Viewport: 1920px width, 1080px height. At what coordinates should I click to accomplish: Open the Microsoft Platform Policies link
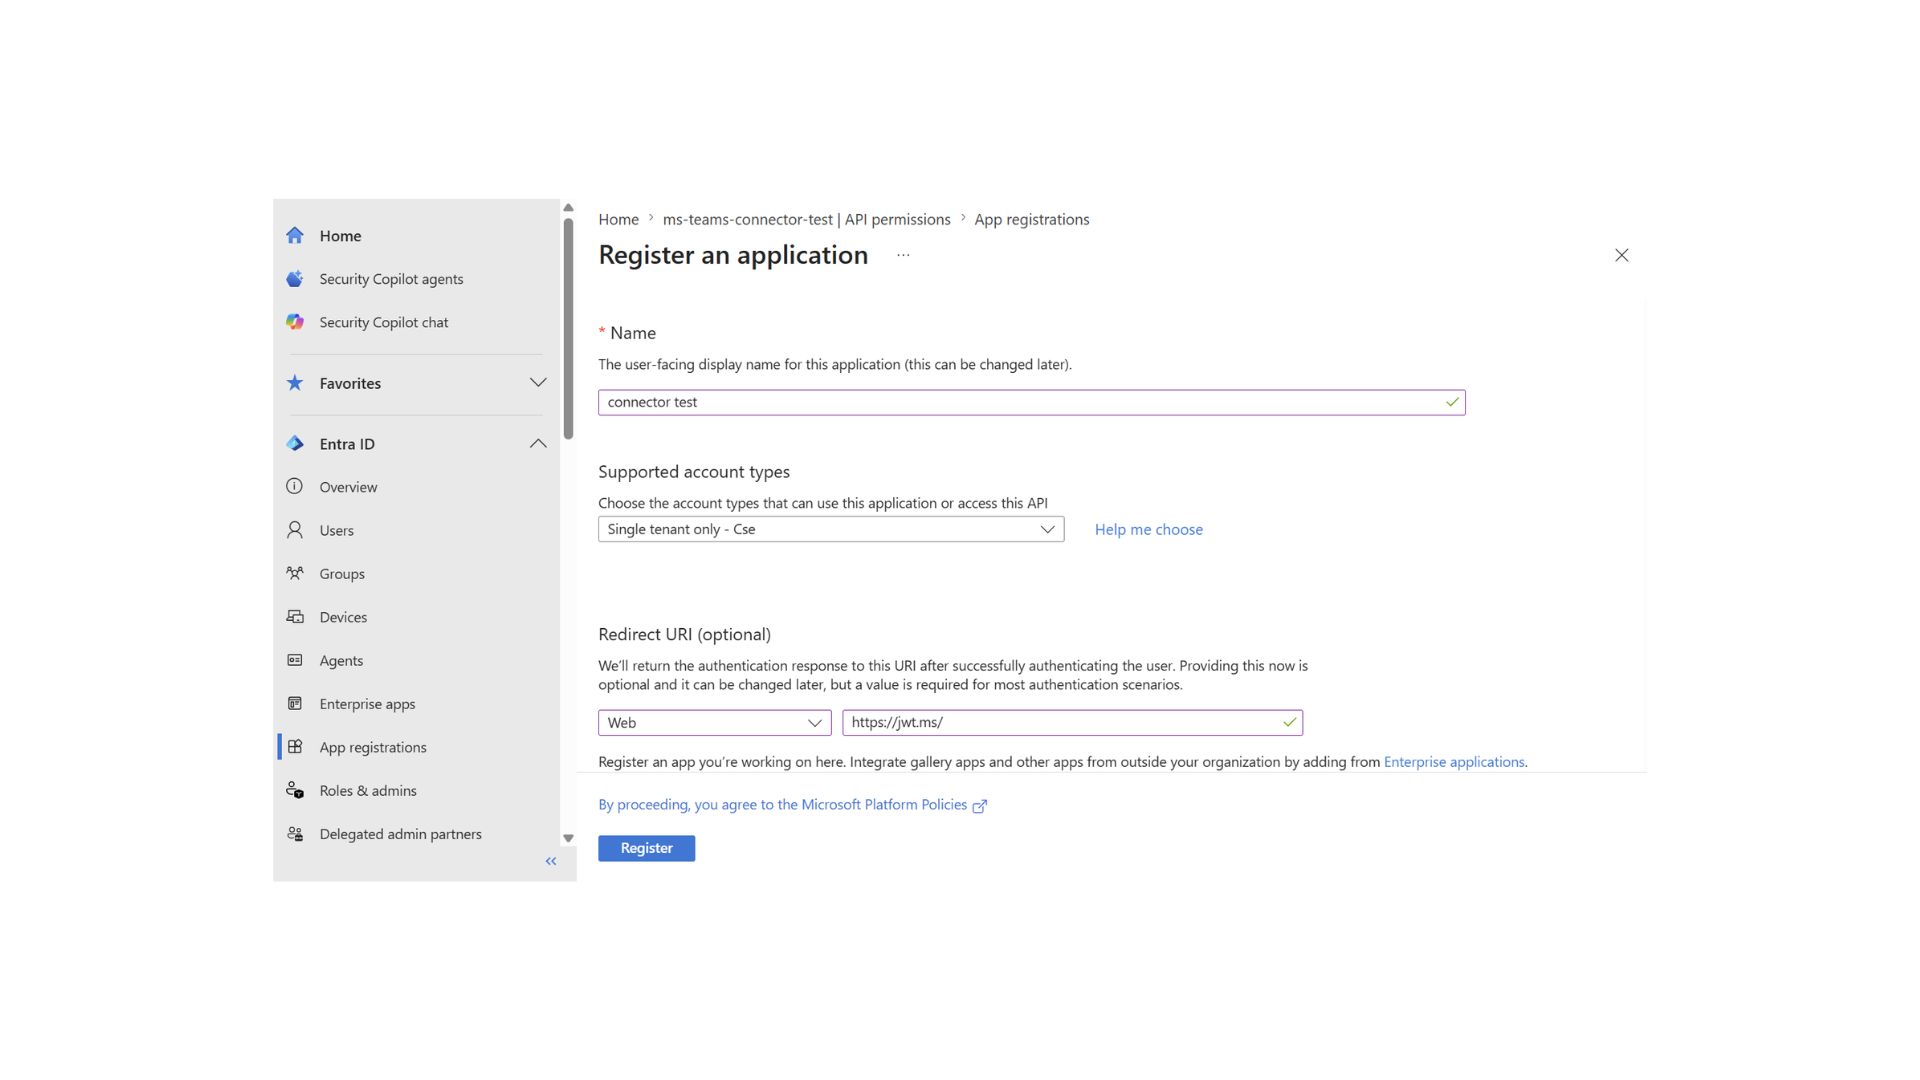tap(782, 804)
